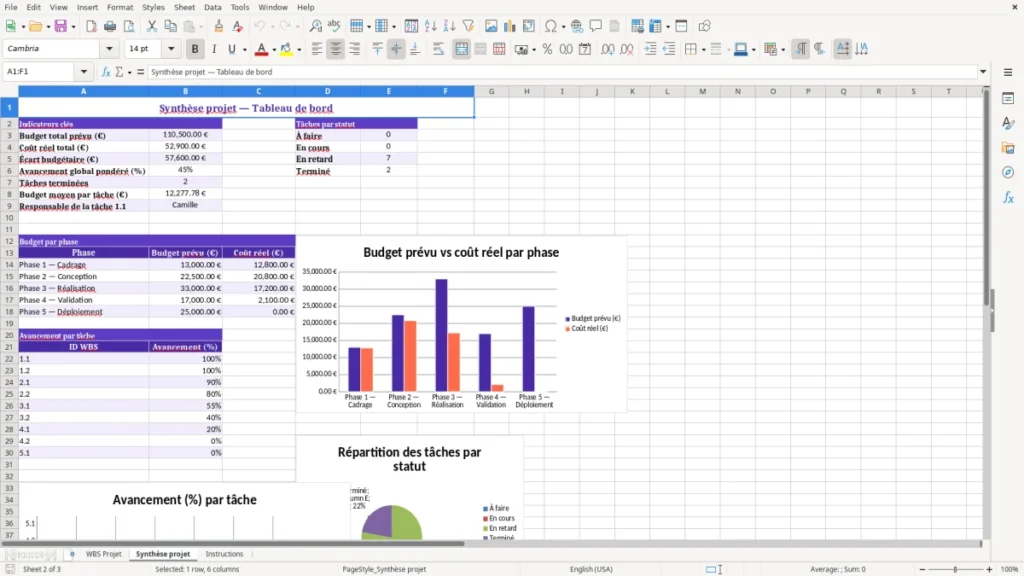Image resolution: width=1024 pixels, height=576 pixels.
Task: Open borders dropdown arrow
Action: (703, 50)
